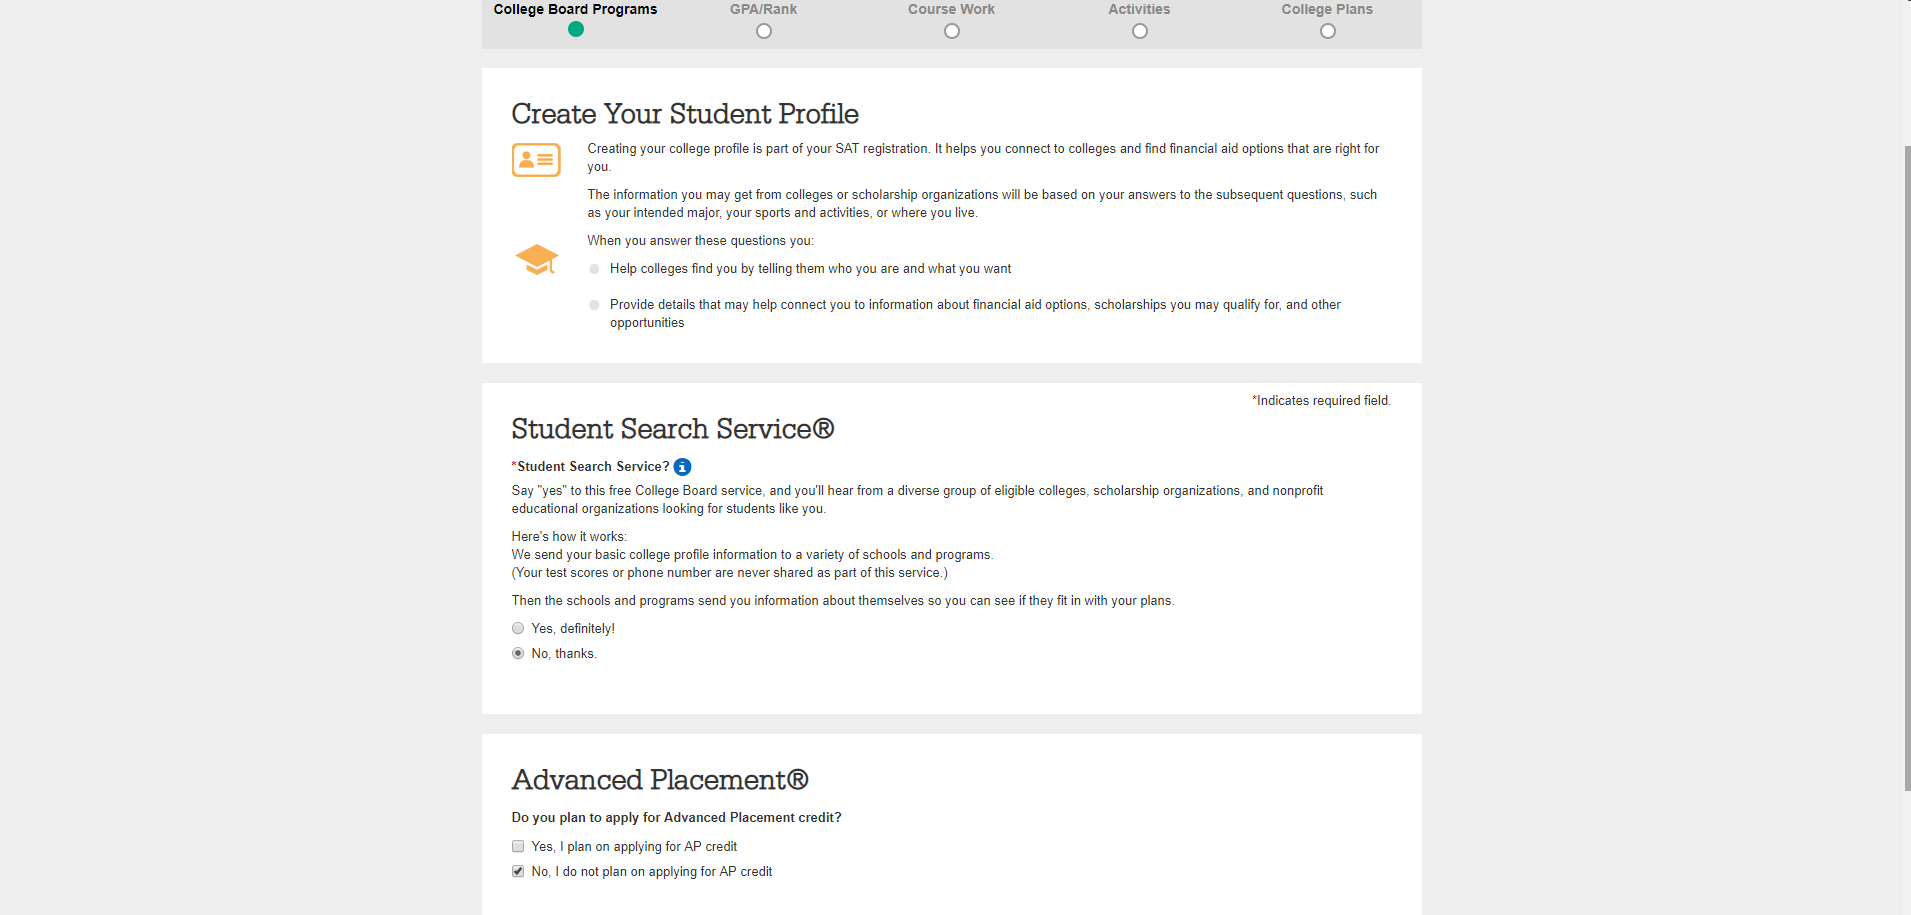The width and height of the screenshot is (1911, 915).
Task: Open the College Plans step label
Action: tap(1327, 9)
